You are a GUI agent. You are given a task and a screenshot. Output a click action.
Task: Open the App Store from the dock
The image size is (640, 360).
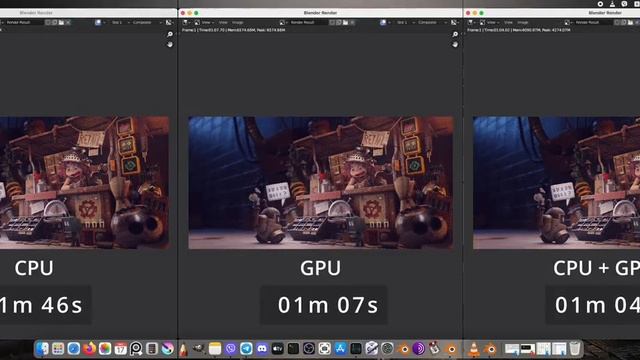pos(340,349)
